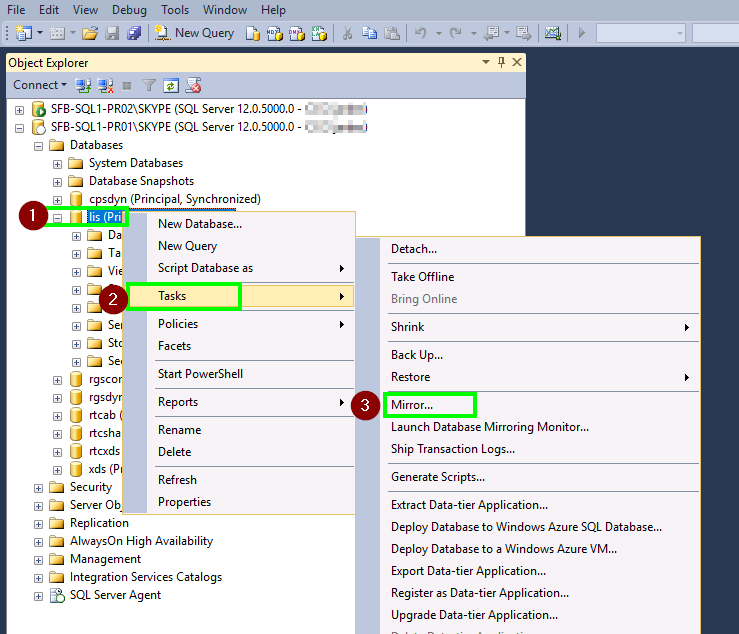739x634 pixels.
Task: Select the Management folder row
Action: (105, 559)
